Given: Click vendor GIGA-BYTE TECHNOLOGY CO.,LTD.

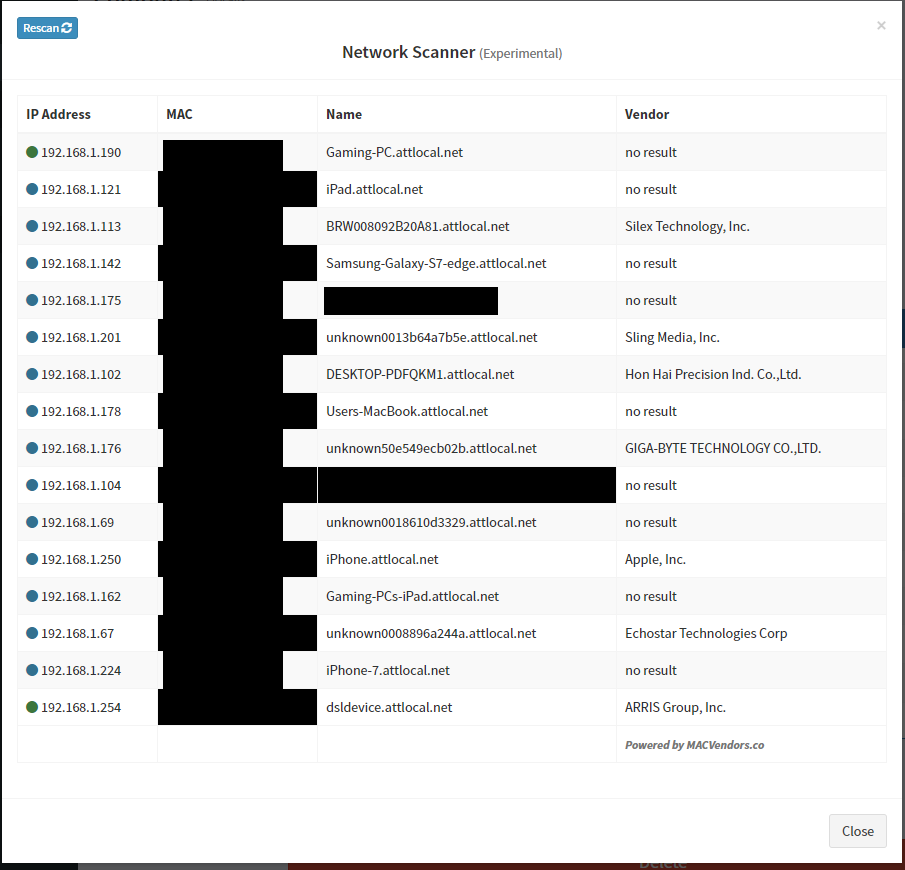Looking at the screenshot, I should (723, 448).
